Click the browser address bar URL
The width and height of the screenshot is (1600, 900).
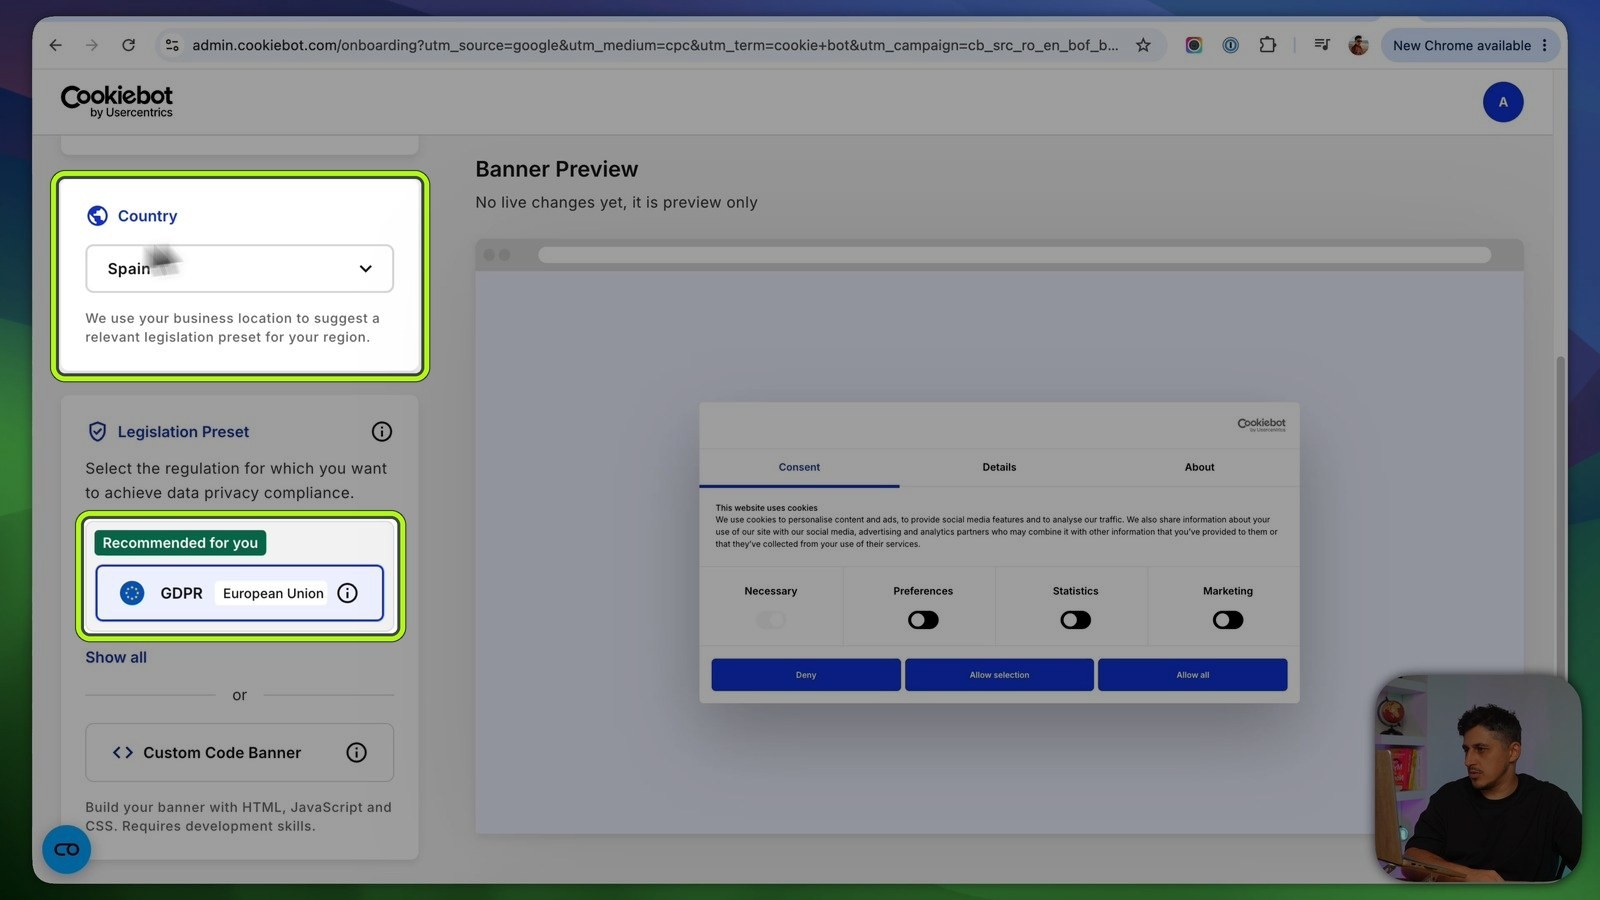point(655,45)
